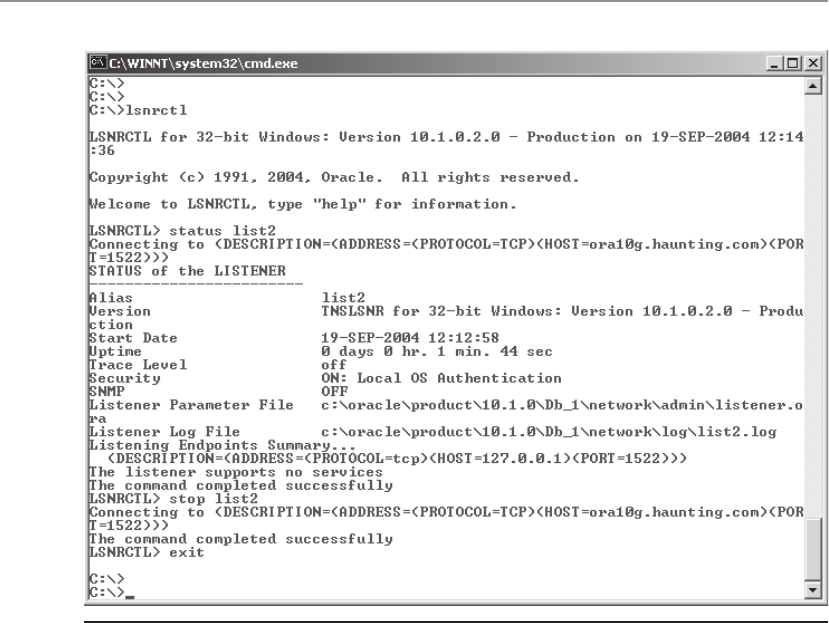Viewport: 829px width, 623px height.
Task: Click the Copyright Oracle line
Action: (x=334, y=178)
